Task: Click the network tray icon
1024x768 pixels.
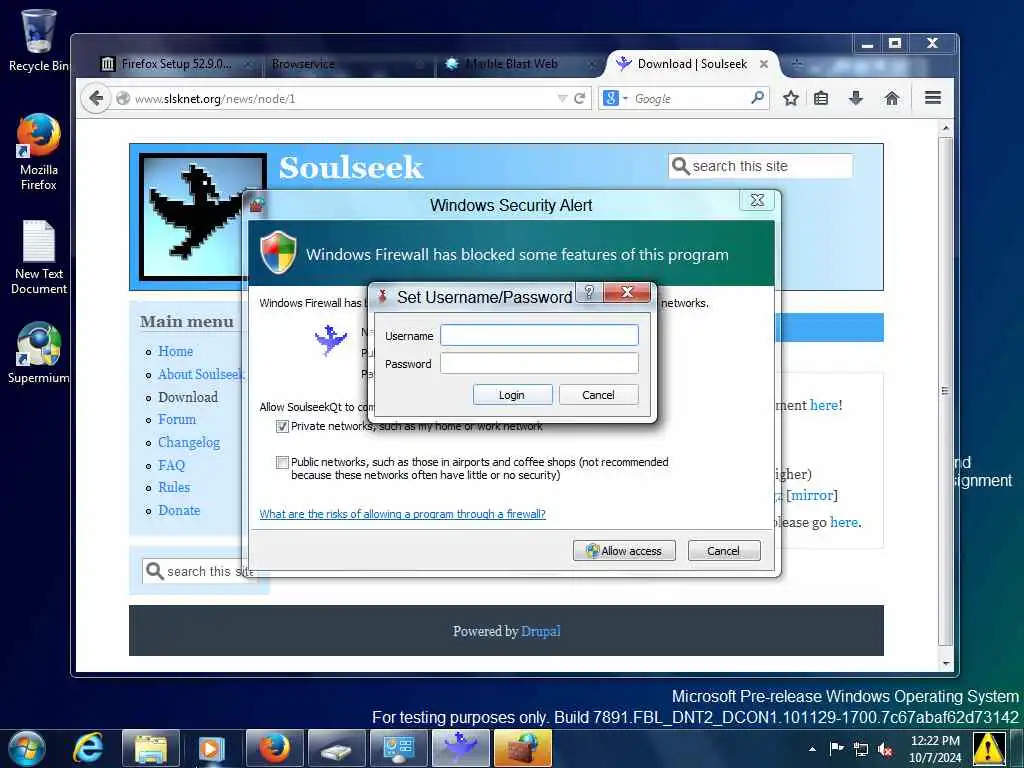Action: (861, 749)
